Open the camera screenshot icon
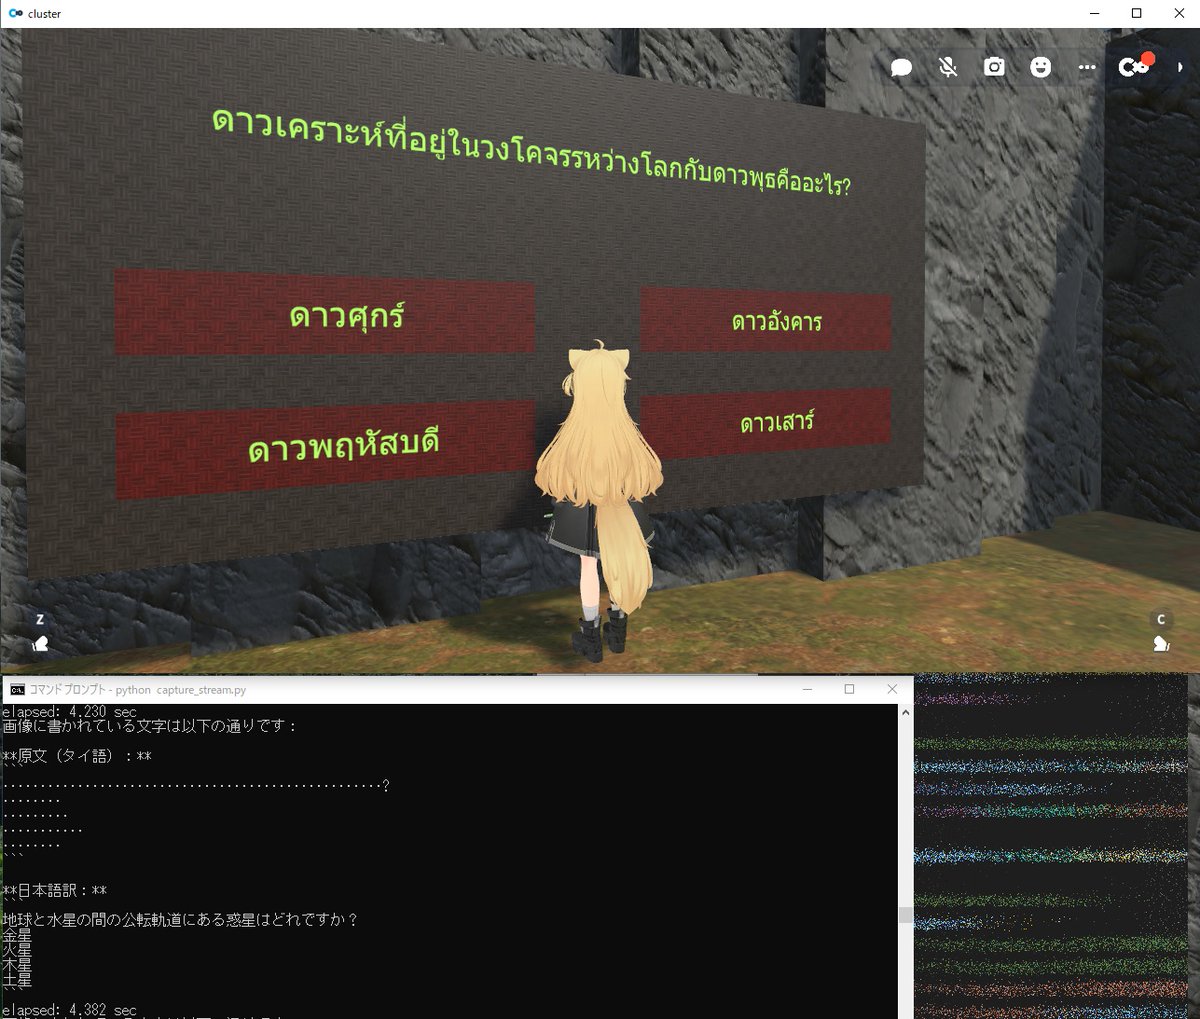Viewport: 1200px width, 1019px height. click(994, 67)
